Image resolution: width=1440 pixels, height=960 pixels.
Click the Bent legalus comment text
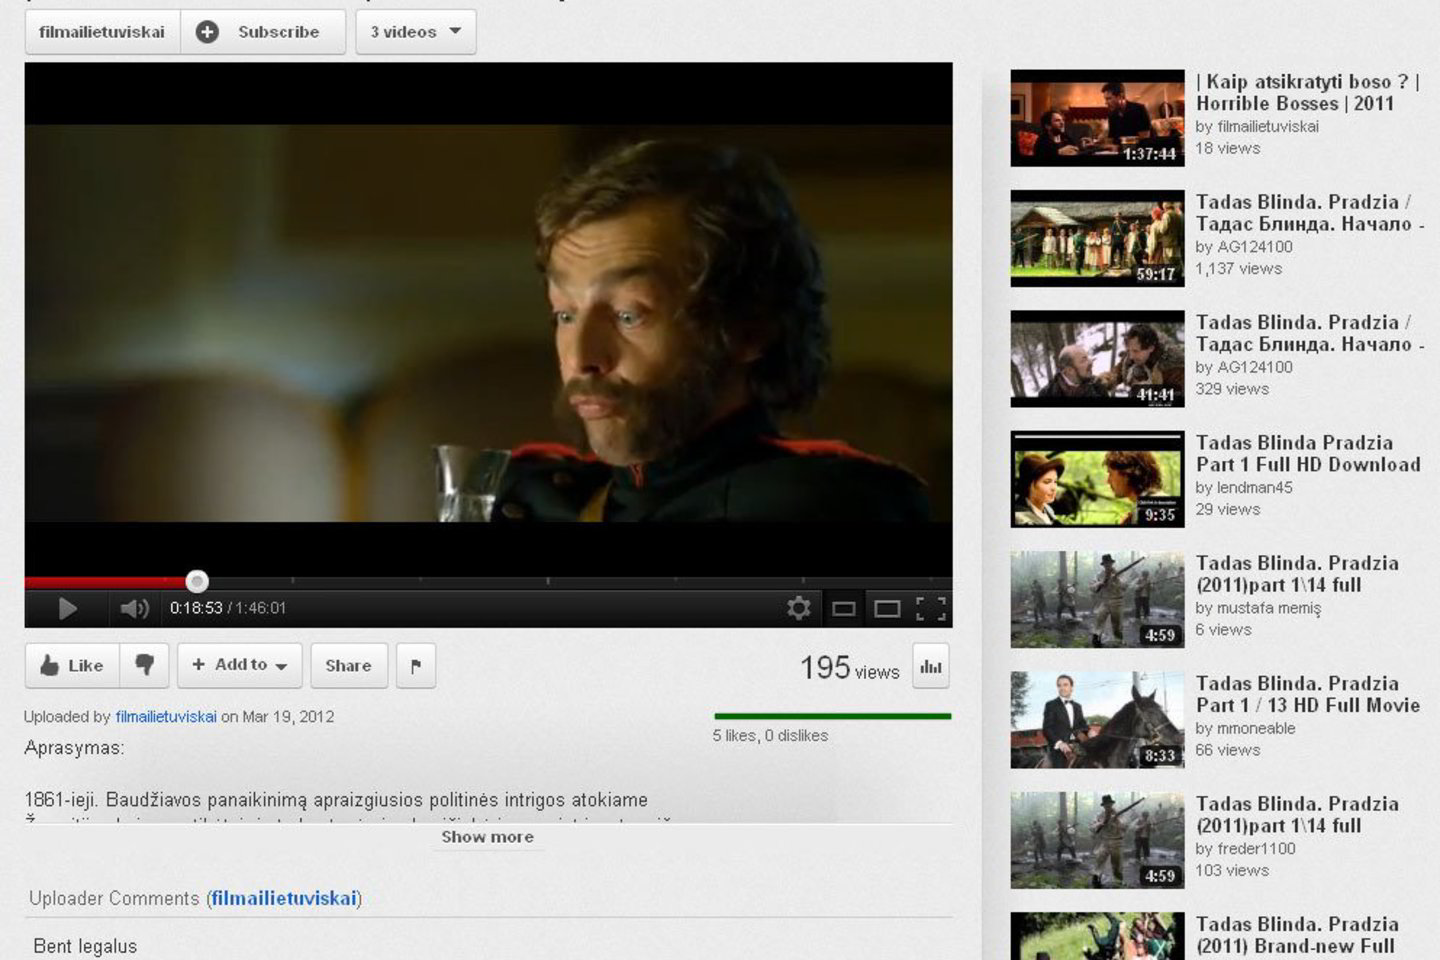click(85, 946)
